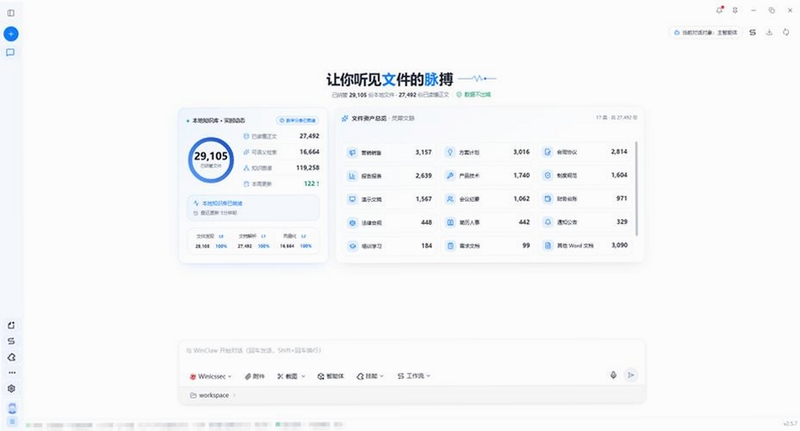
Task: Click the monitor icon of 1,567 category
Action: coord(352,199)
